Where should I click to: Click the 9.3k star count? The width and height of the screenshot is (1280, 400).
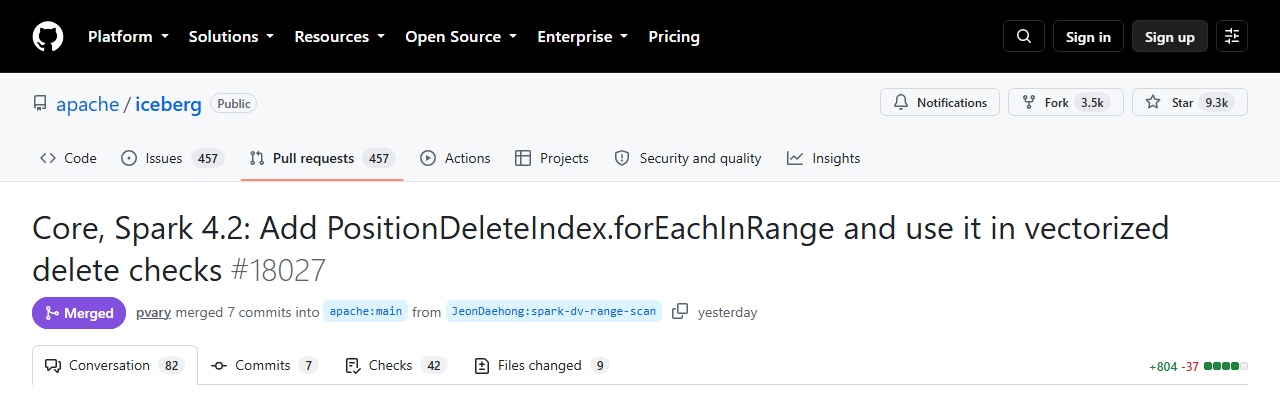tap(1216, 102)
